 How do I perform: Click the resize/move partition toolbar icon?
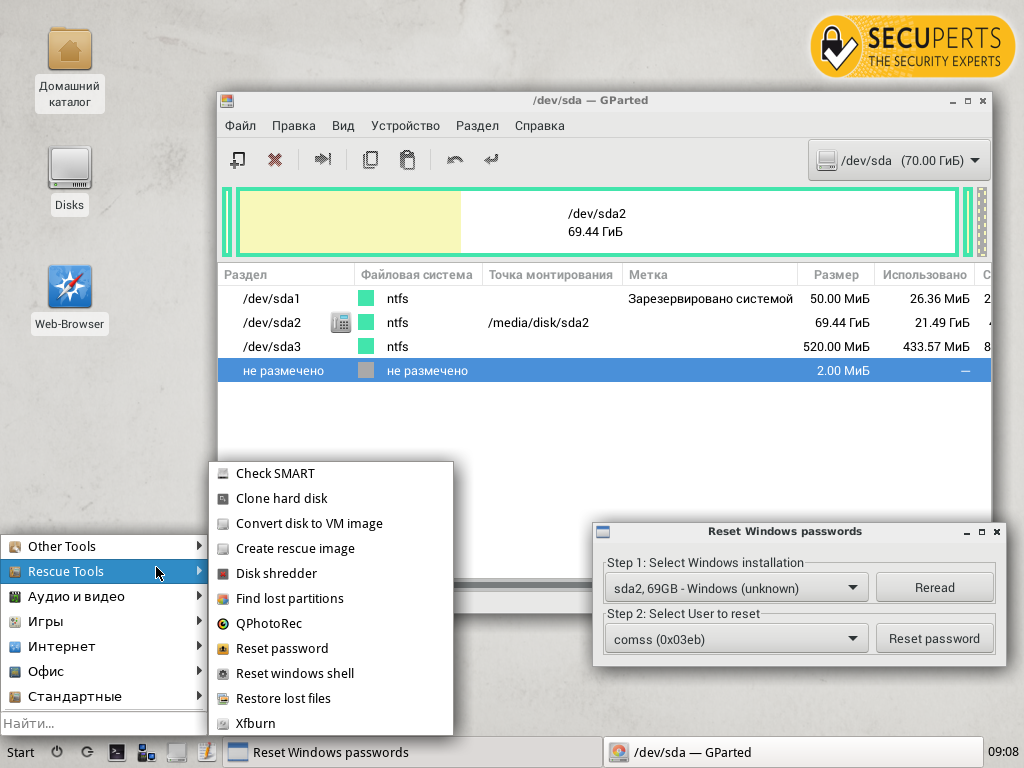(x=323, y=159)
